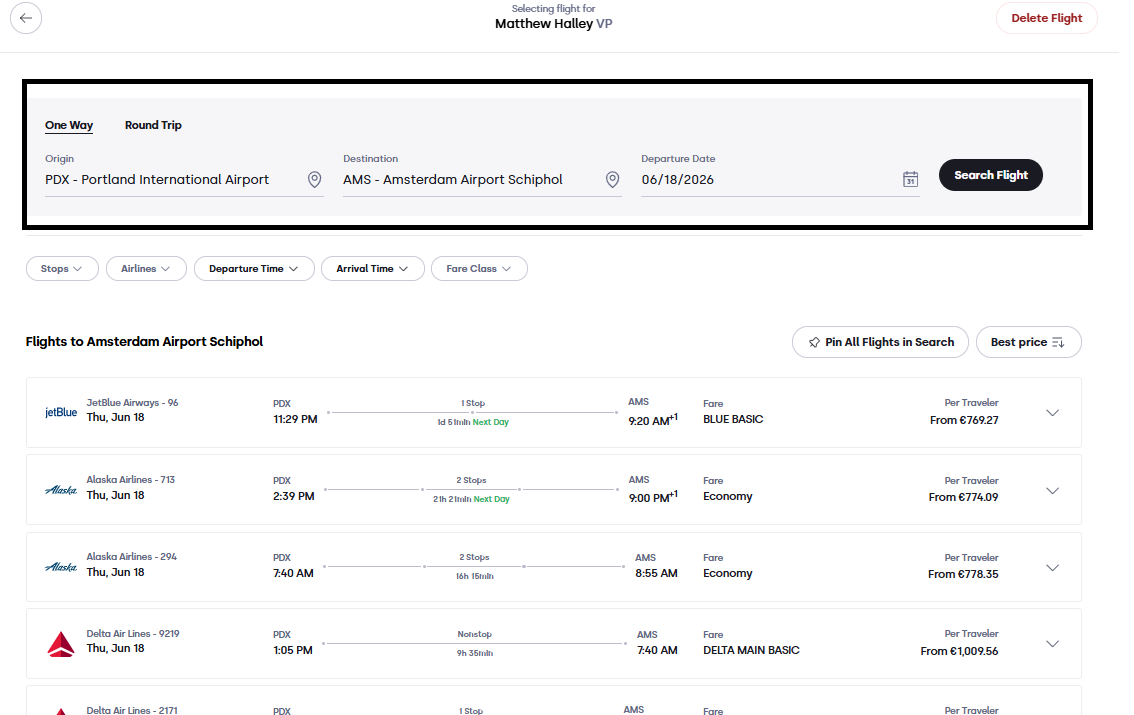Click the 21h 21min Next Day duration
The height and width of the screenshot is (715, 1134).
click(472, 499)
